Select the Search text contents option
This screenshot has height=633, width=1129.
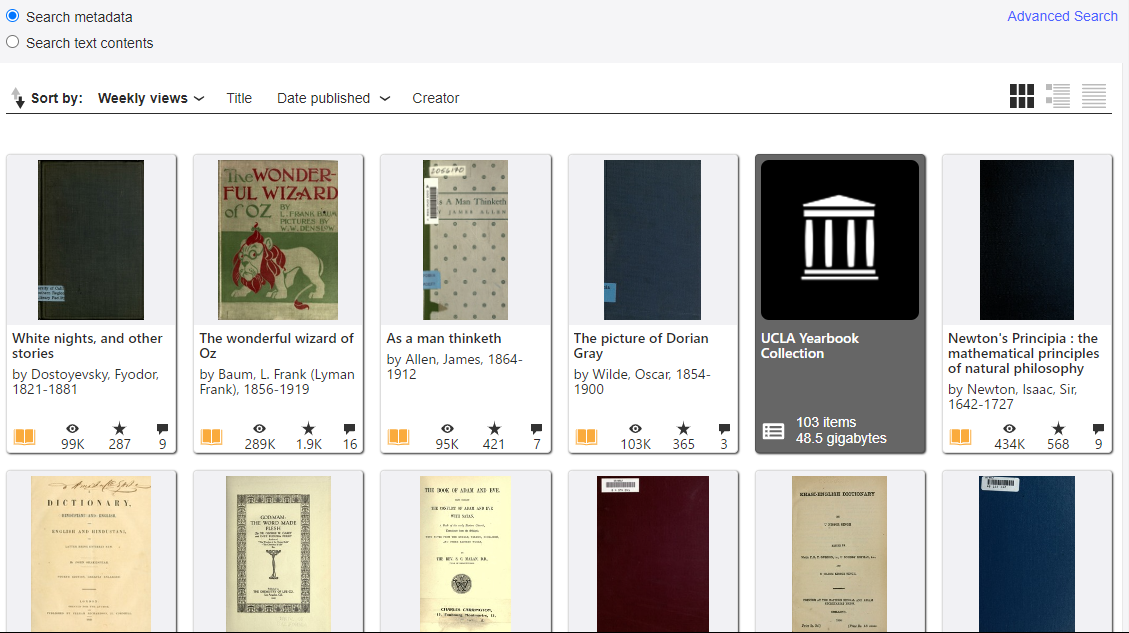(13, 42)
